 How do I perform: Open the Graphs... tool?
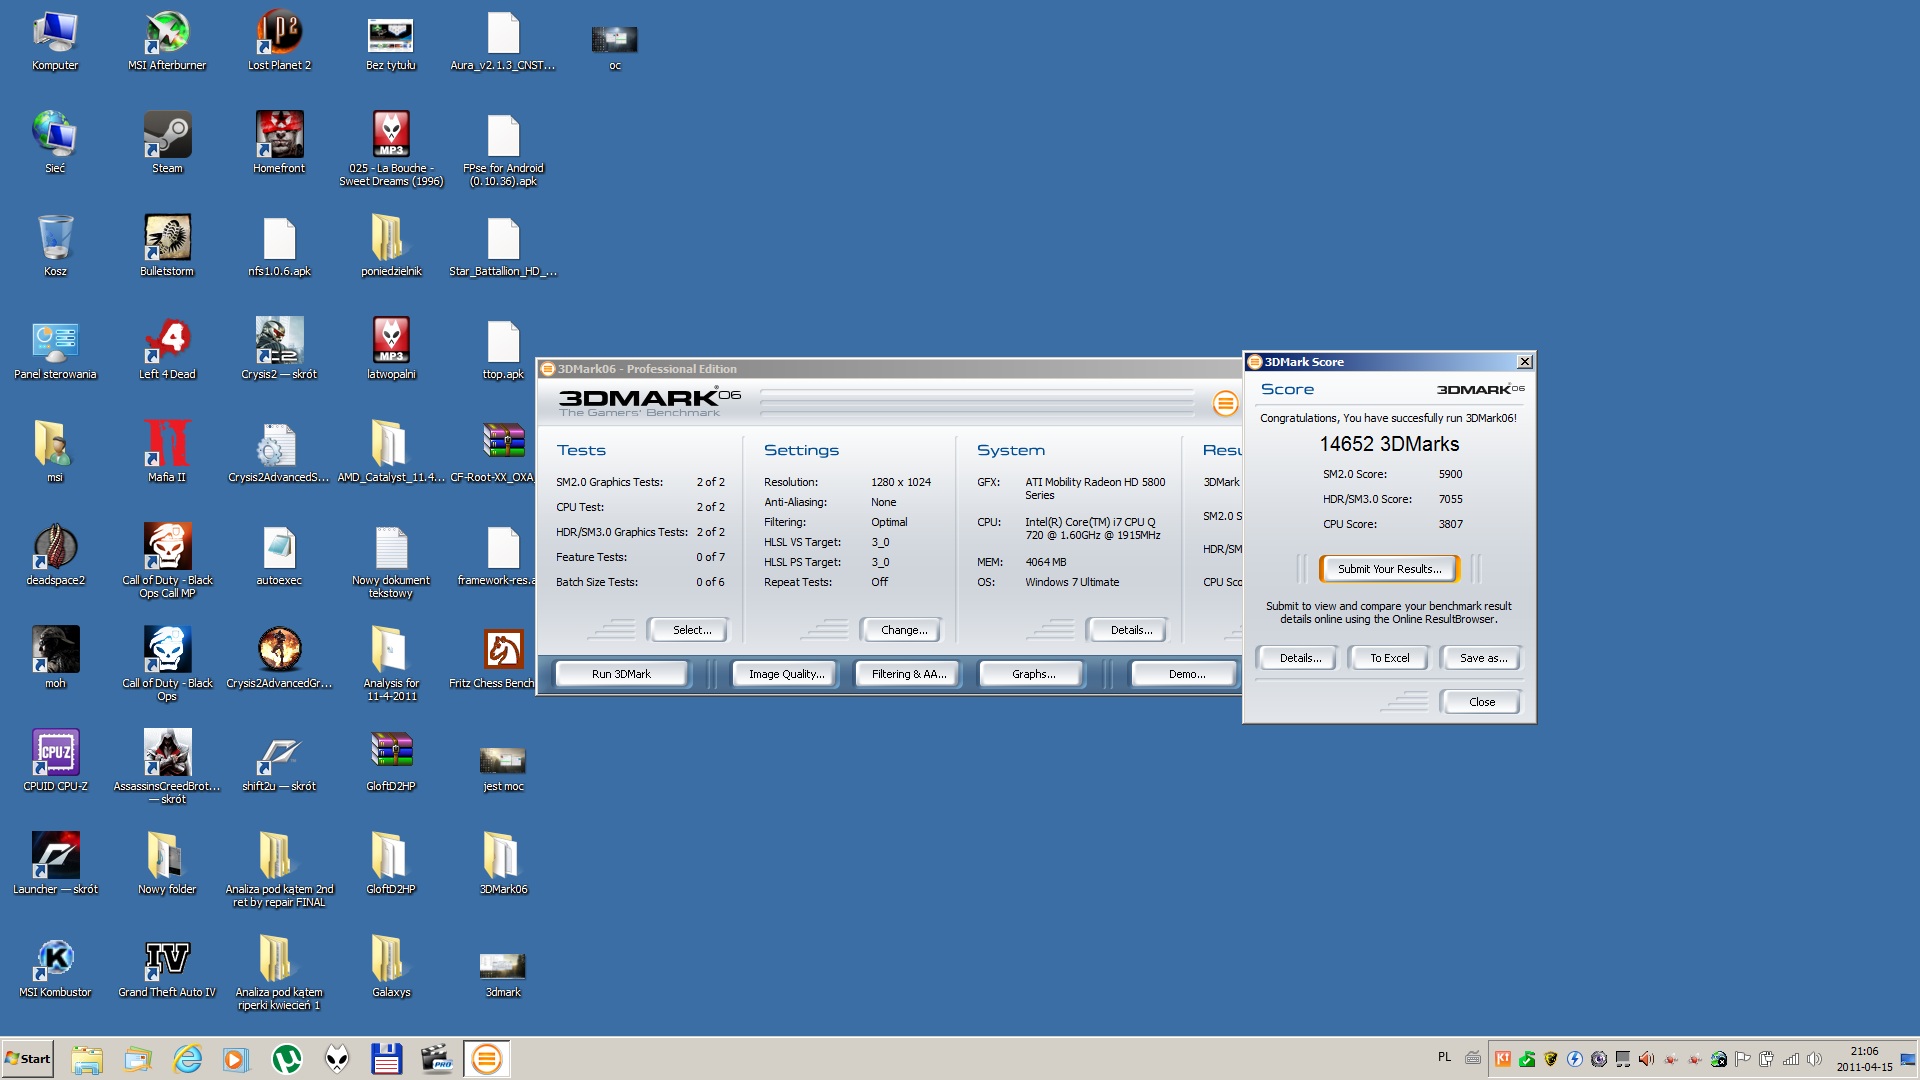[x=1033, y=674]
